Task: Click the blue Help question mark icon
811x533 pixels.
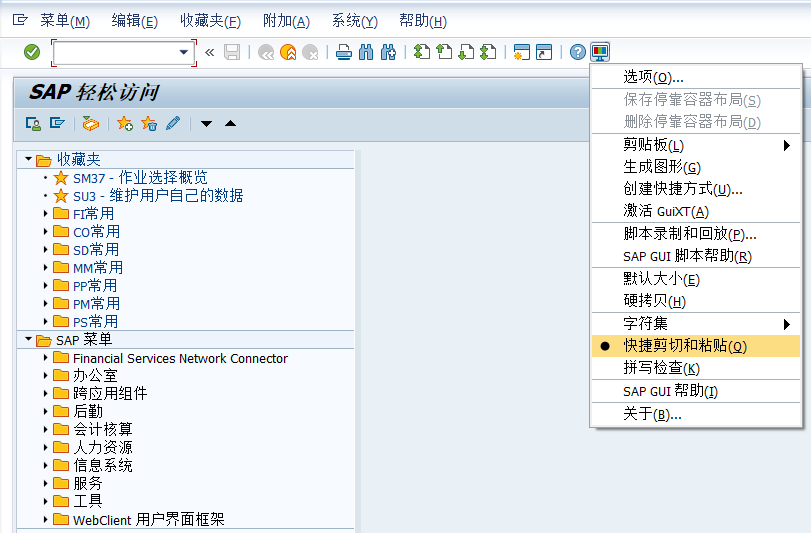Action: click(x=578, y=52)
